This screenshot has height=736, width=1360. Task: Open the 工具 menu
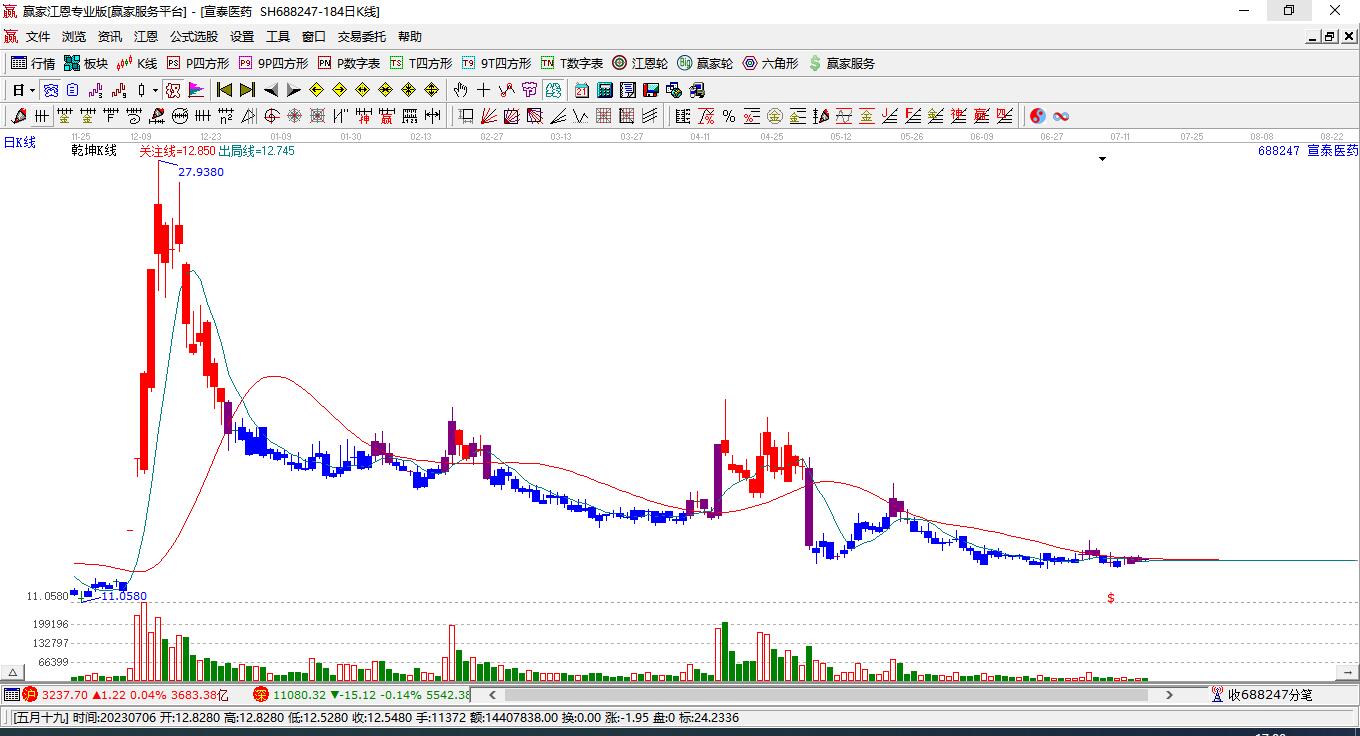tap(278, 37)
